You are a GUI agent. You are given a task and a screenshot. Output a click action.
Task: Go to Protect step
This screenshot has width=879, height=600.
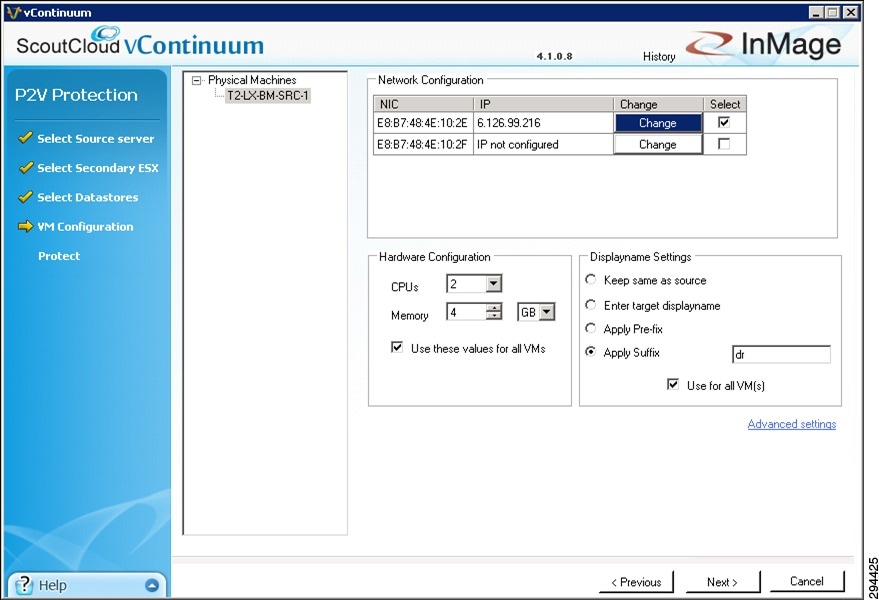[x=59, y=256]
